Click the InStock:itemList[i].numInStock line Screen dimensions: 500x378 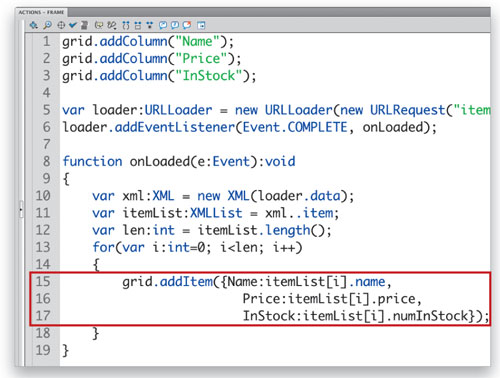point(366,316)
